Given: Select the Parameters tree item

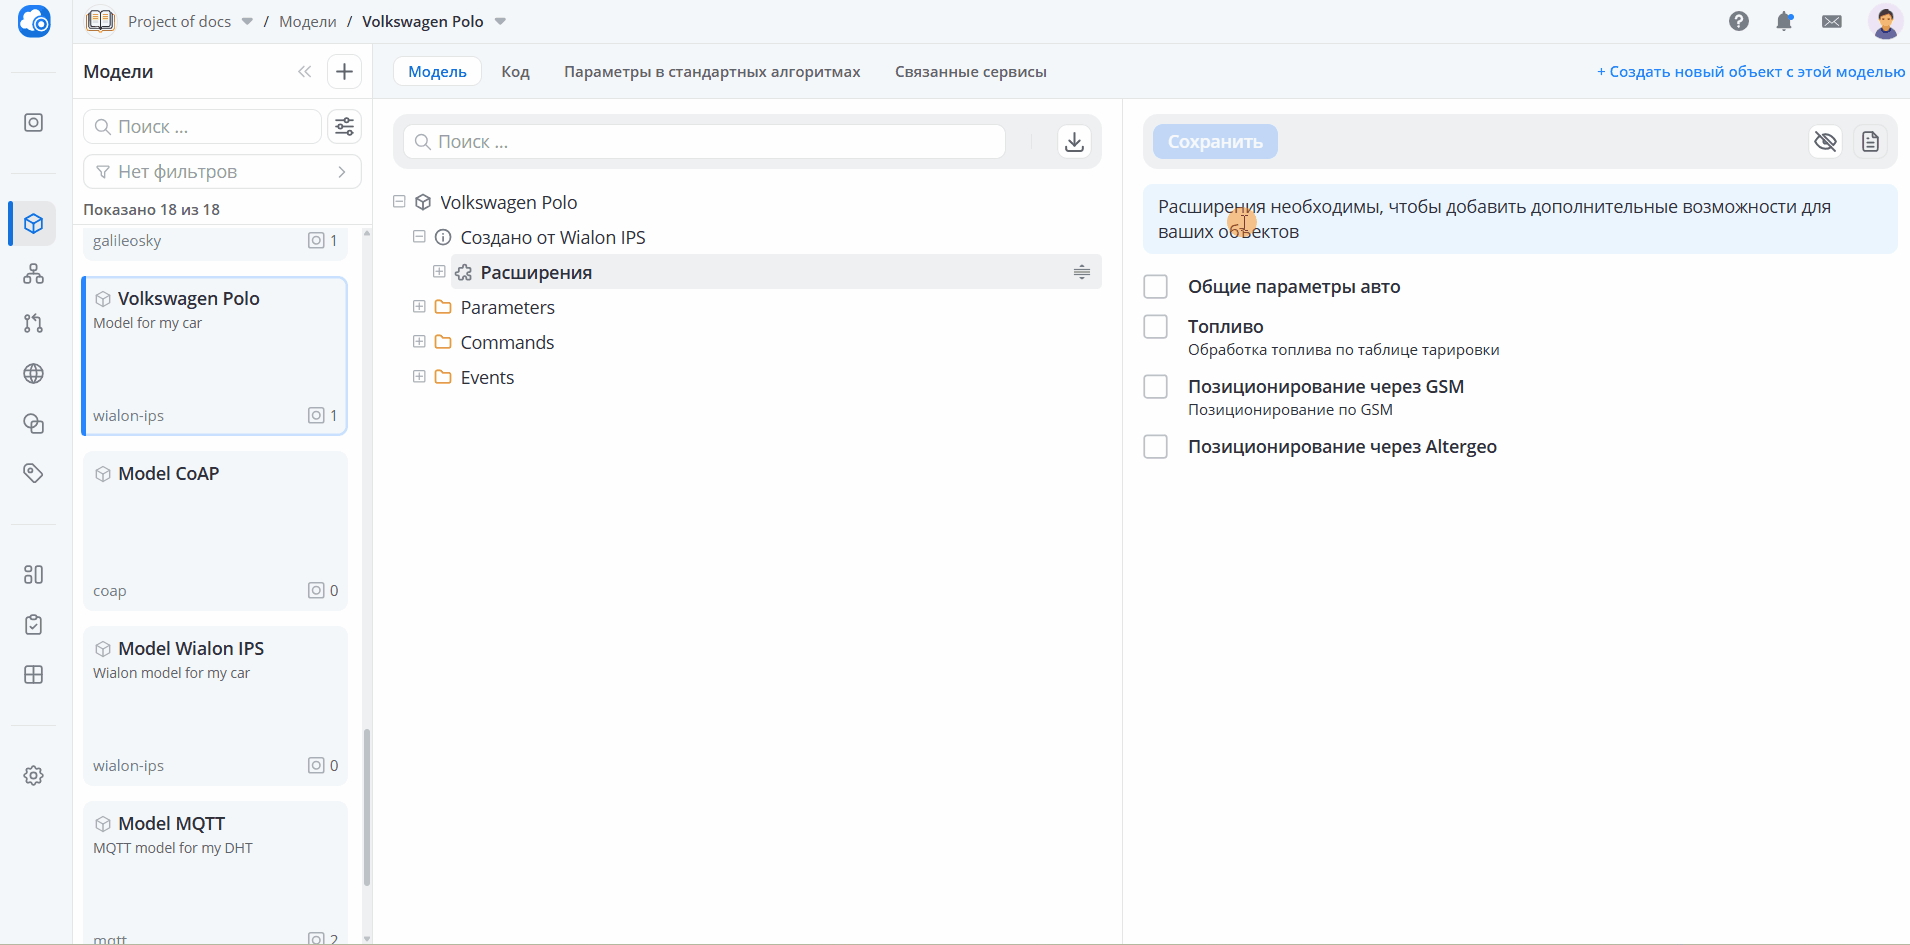Looking at the screenshot, I should 507,307.
